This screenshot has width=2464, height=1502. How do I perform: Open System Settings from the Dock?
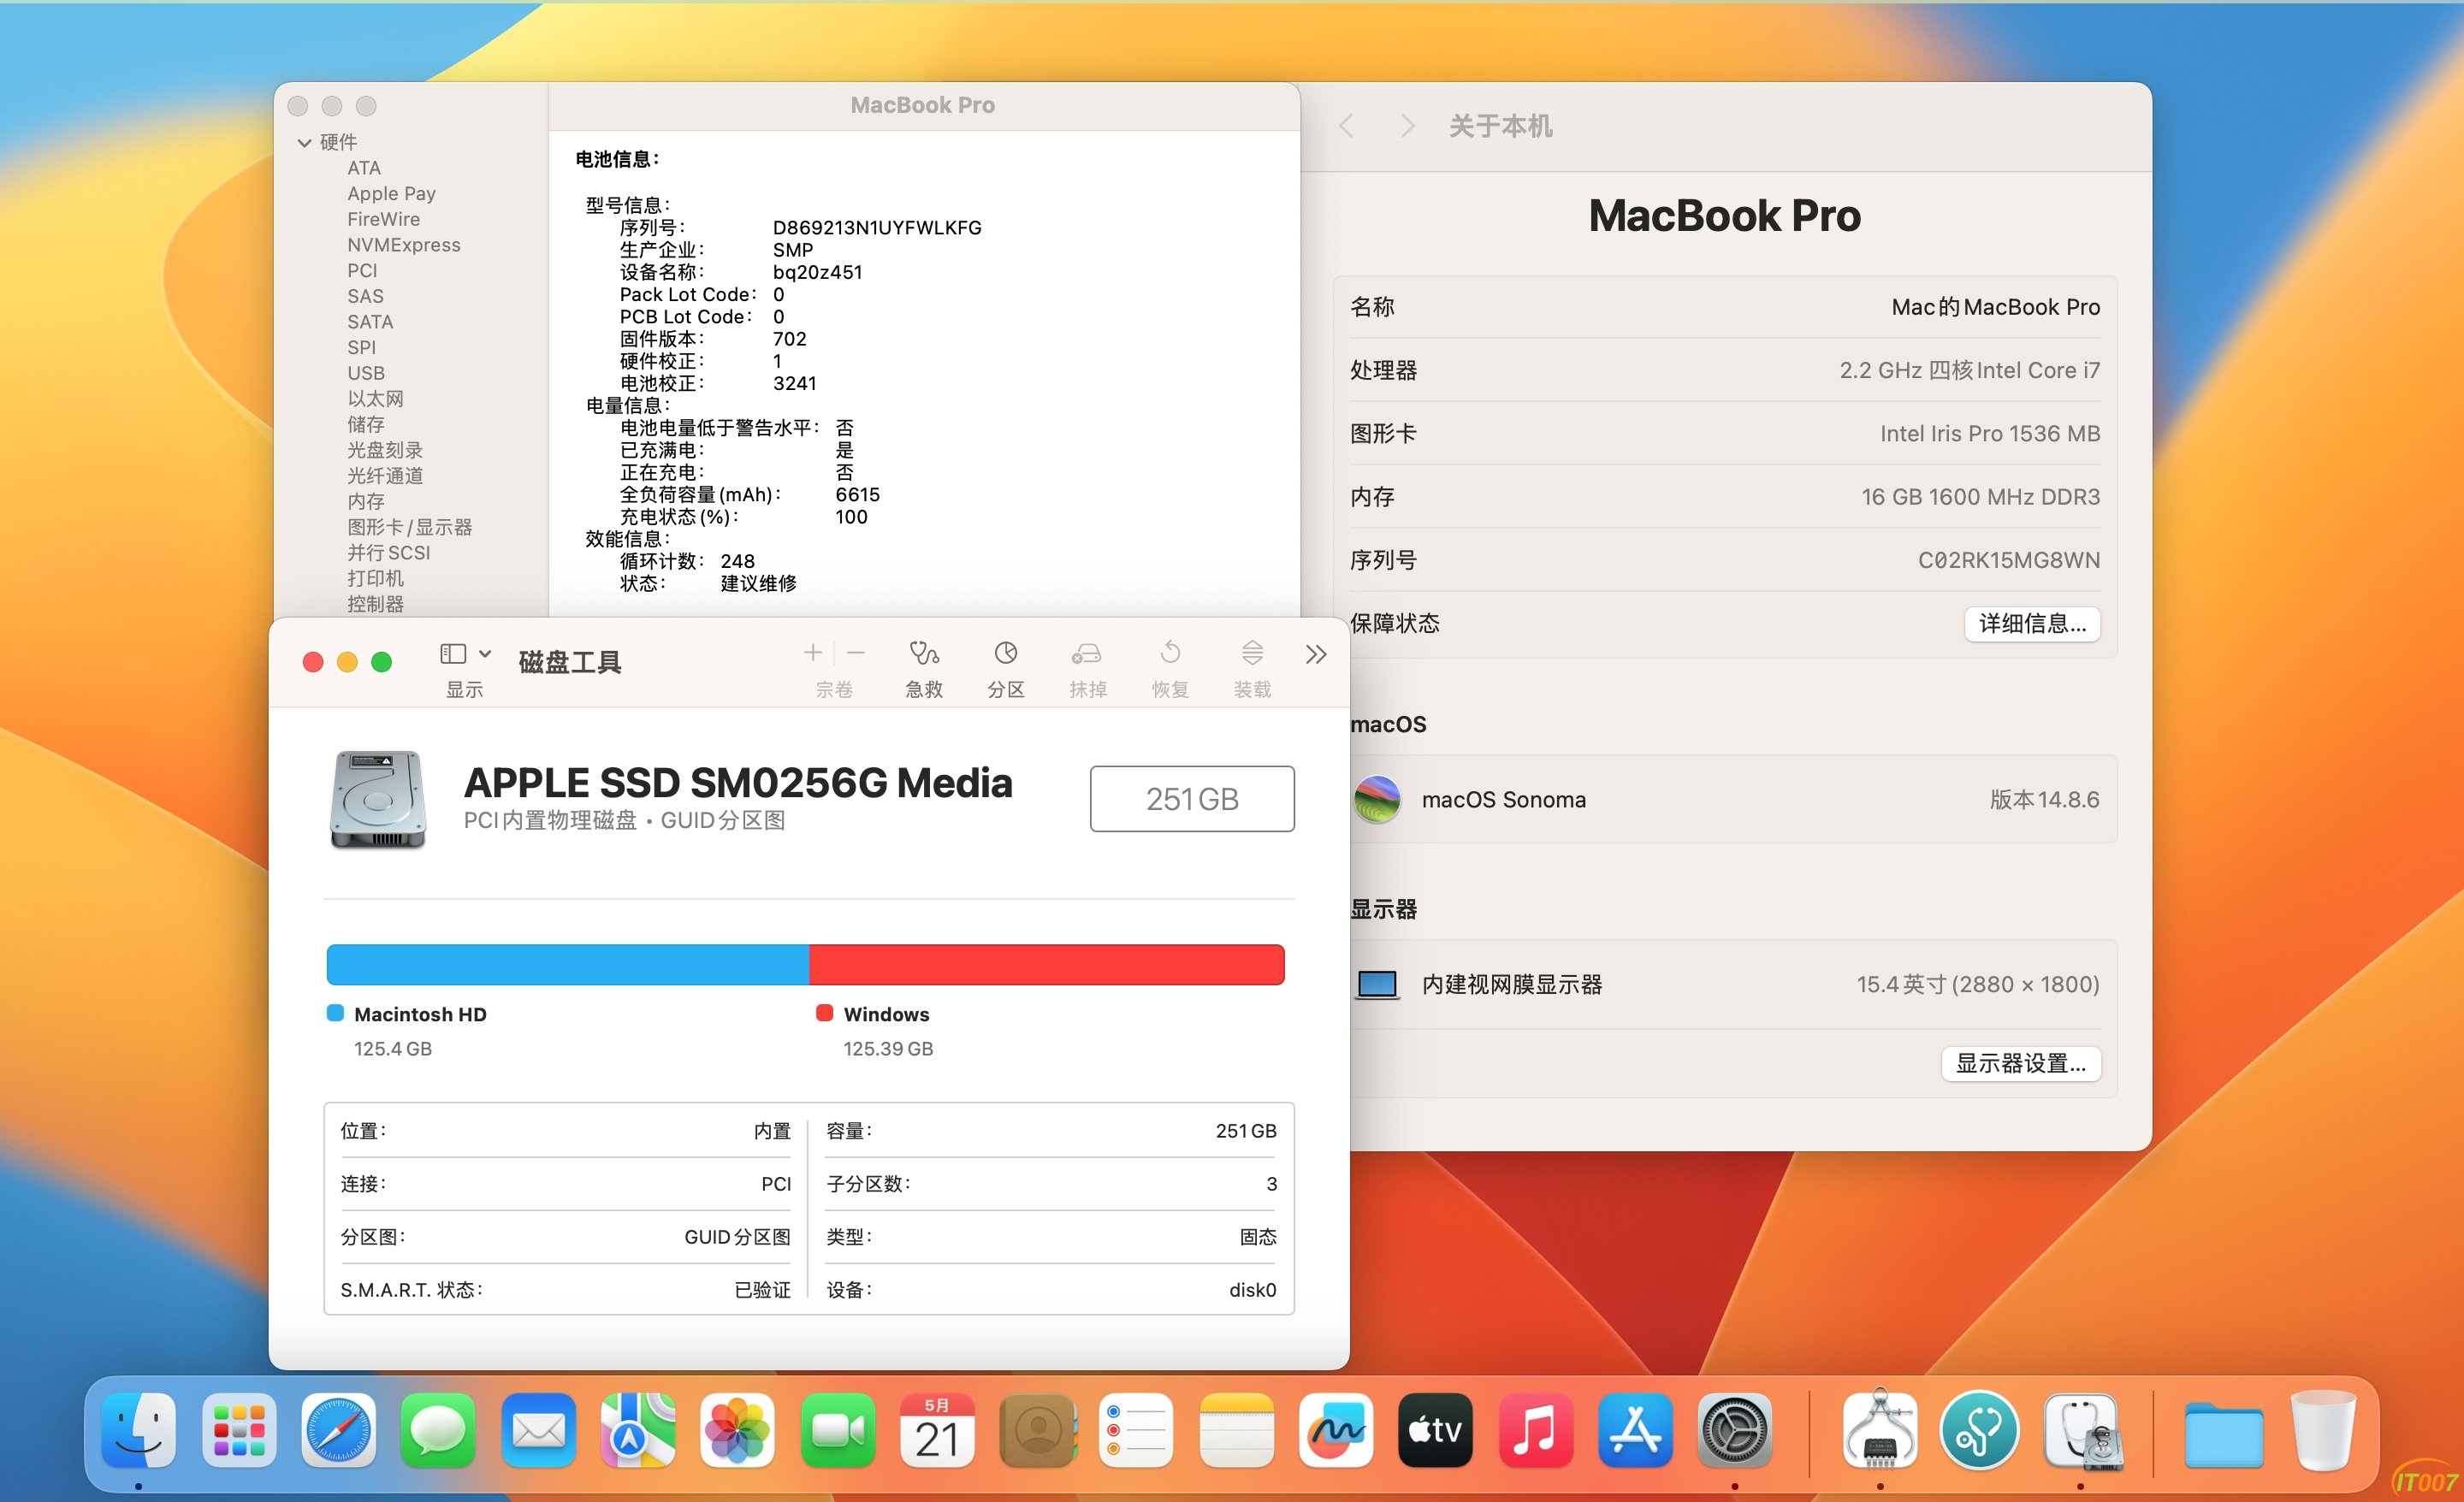point(1735,1430)
